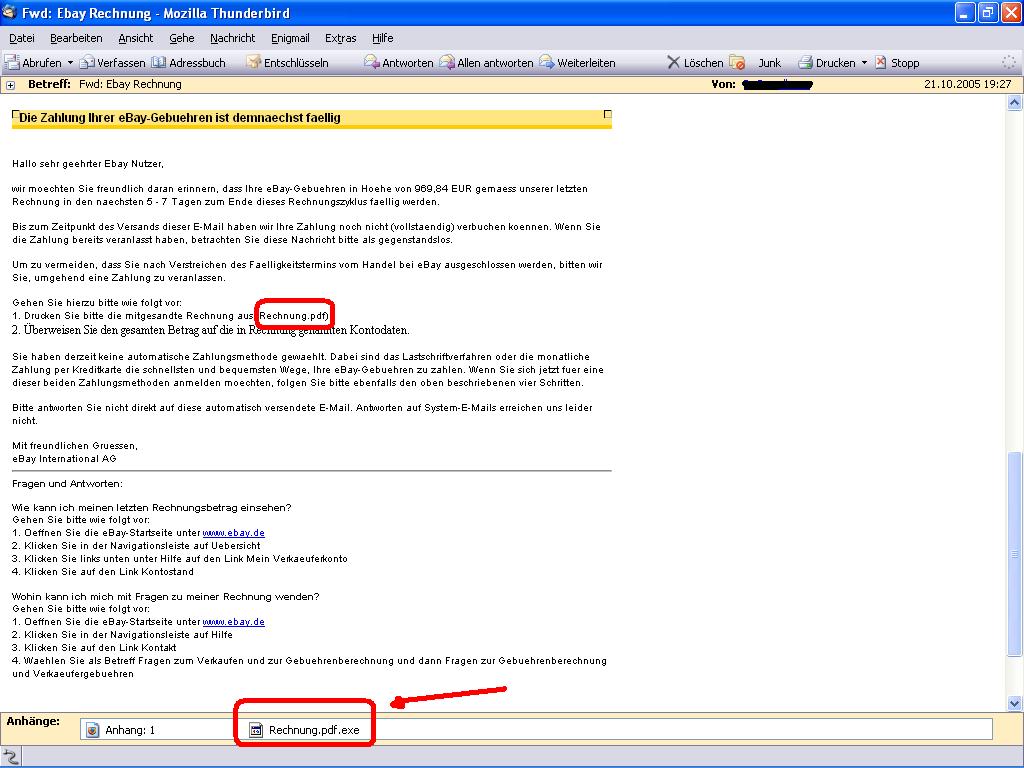Click the Von: sender label
Screen dimensions: 1024x768
723,84
